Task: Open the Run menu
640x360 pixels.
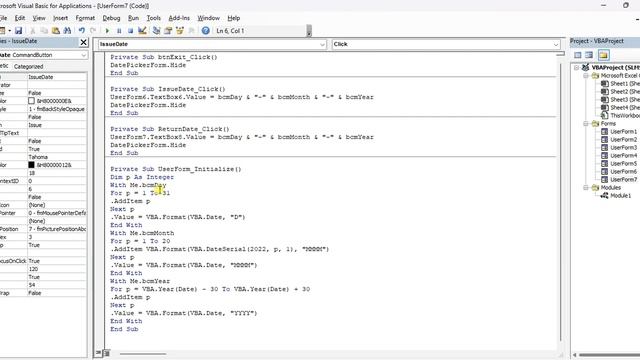Action: [133, 18]
